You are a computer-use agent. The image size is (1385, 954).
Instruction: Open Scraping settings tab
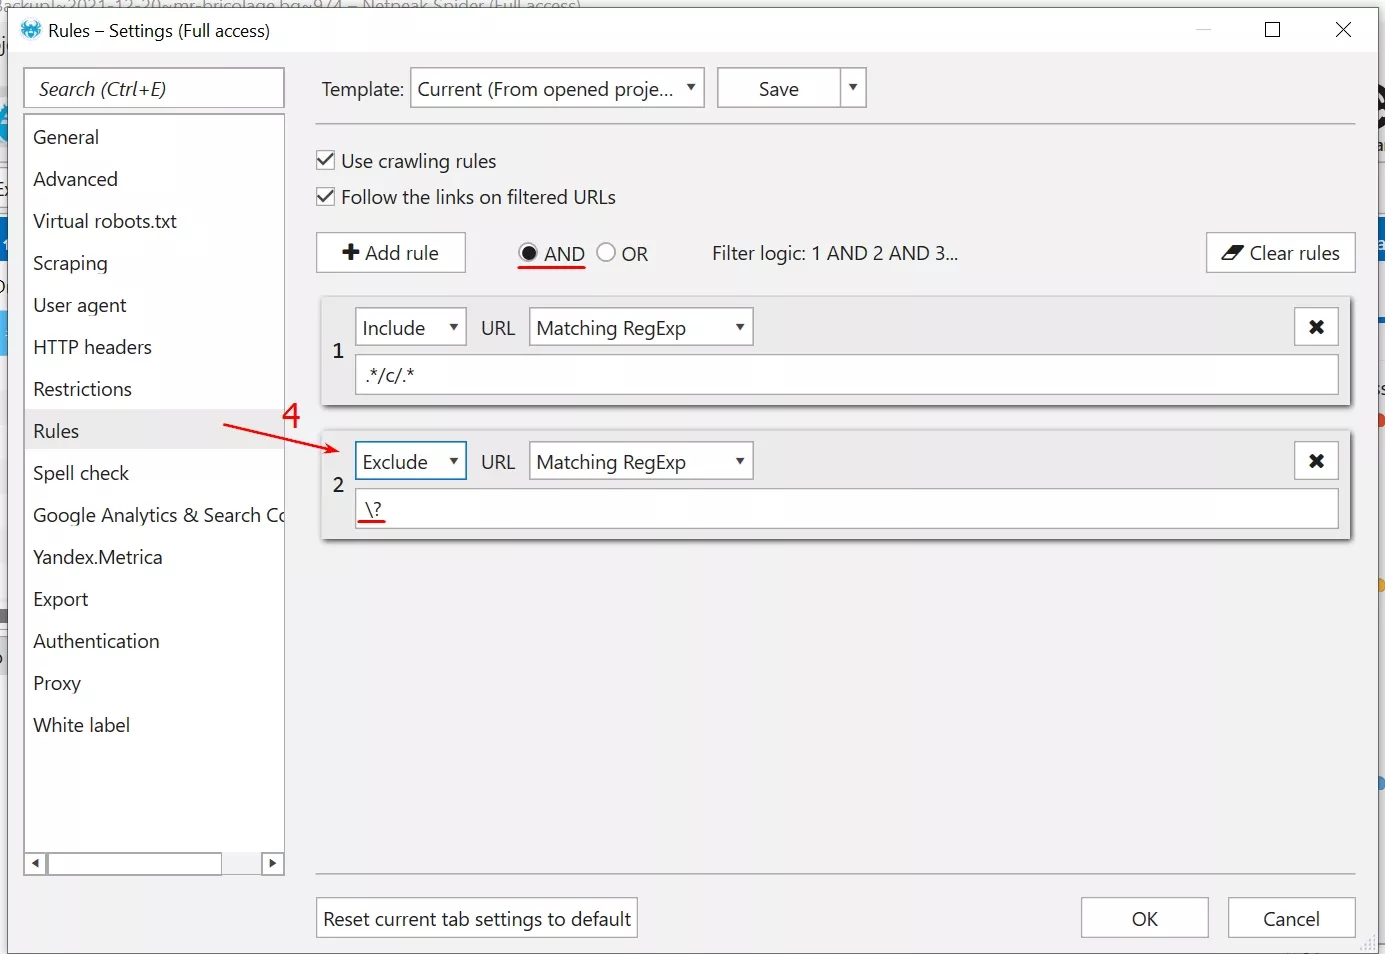click(x=154, y=263)
